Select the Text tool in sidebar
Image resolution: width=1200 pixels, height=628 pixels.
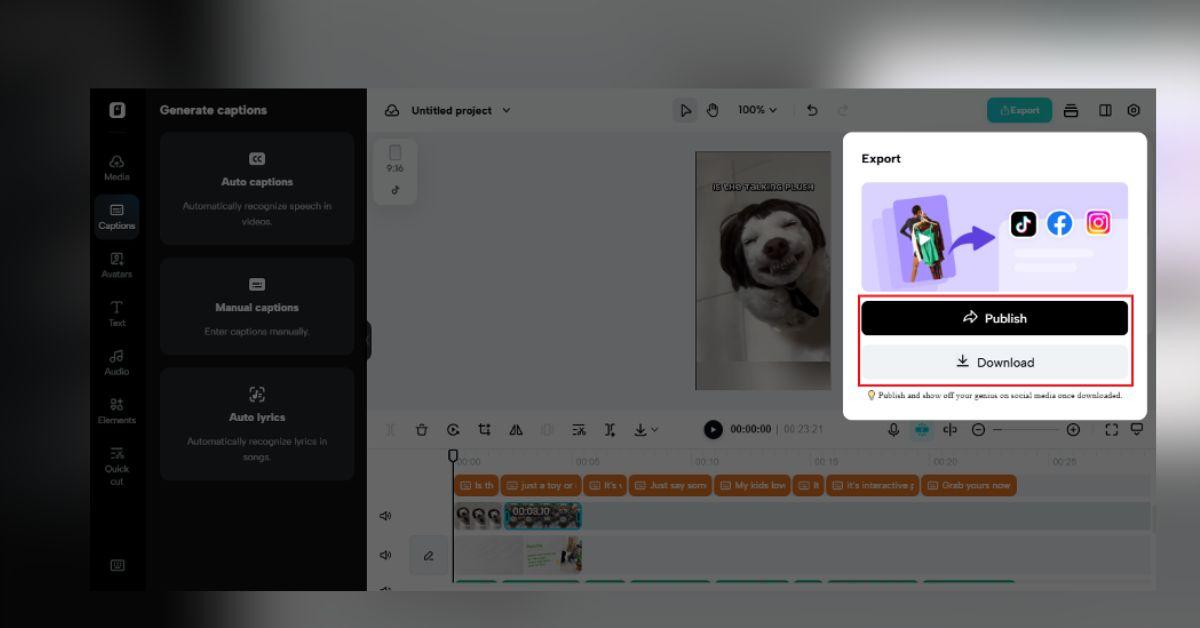point(117,313)
